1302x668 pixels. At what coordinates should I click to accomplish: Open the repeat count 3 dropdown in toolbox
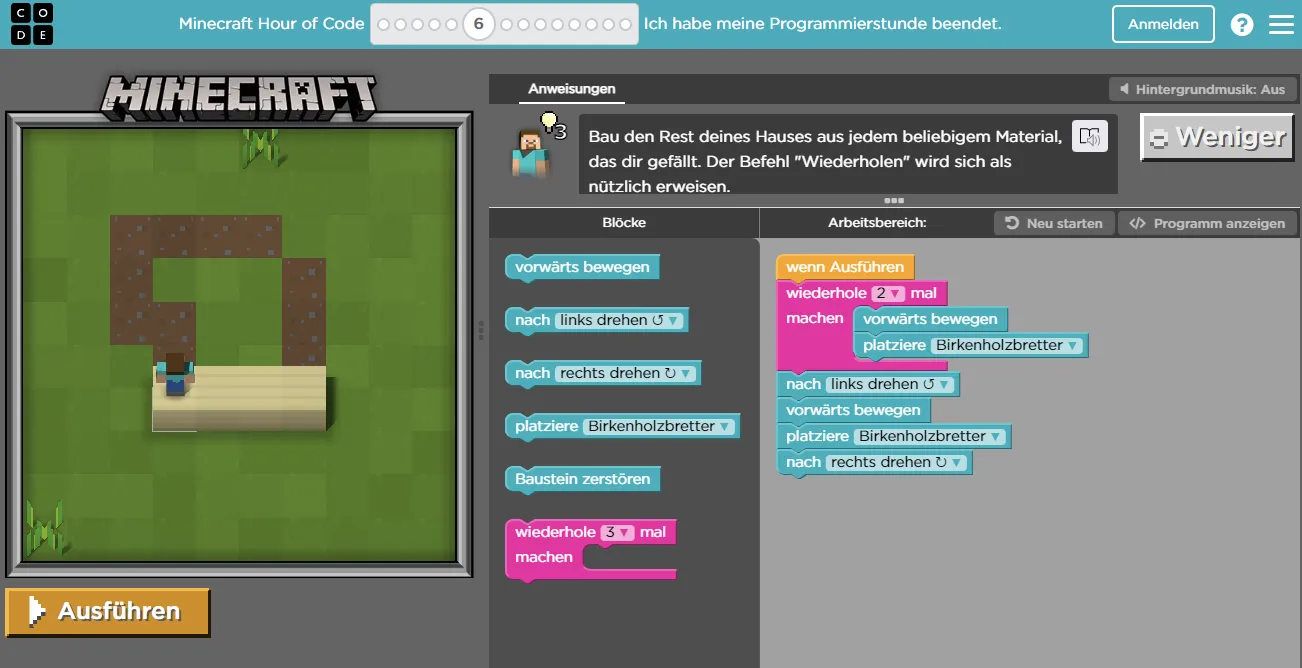point(616,532)
